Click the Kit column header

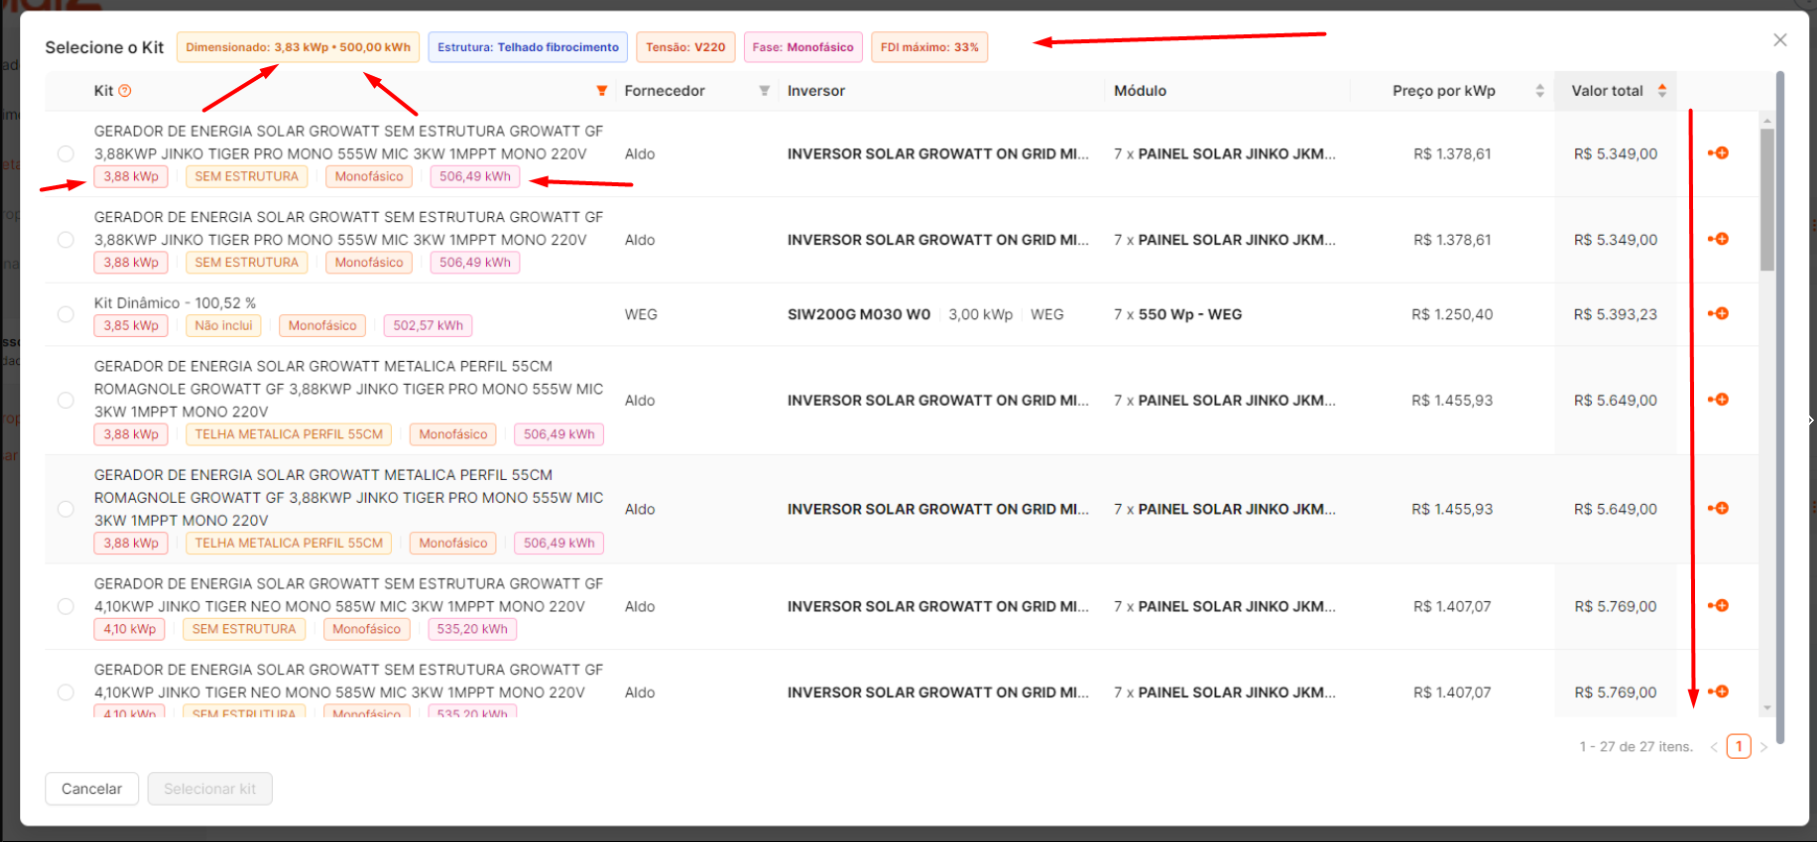click(x=104, y=91)
